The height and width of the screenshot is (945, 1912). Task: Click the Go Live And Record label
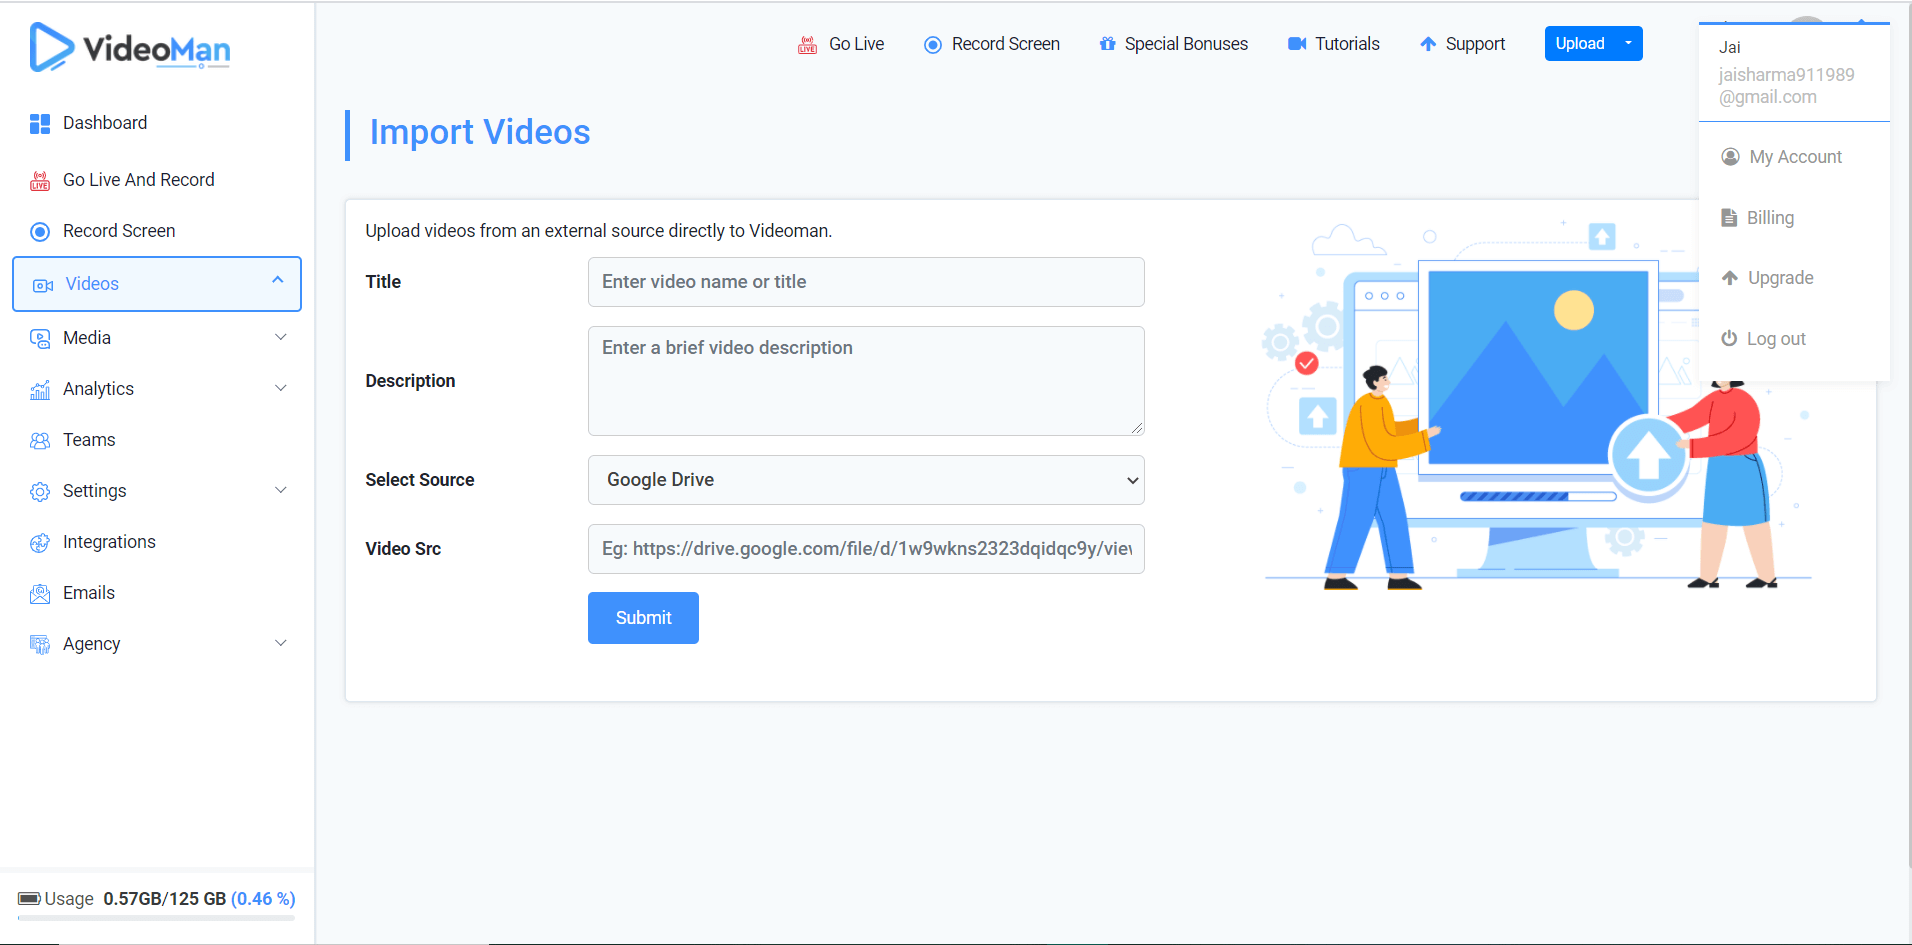coord(139,180)
